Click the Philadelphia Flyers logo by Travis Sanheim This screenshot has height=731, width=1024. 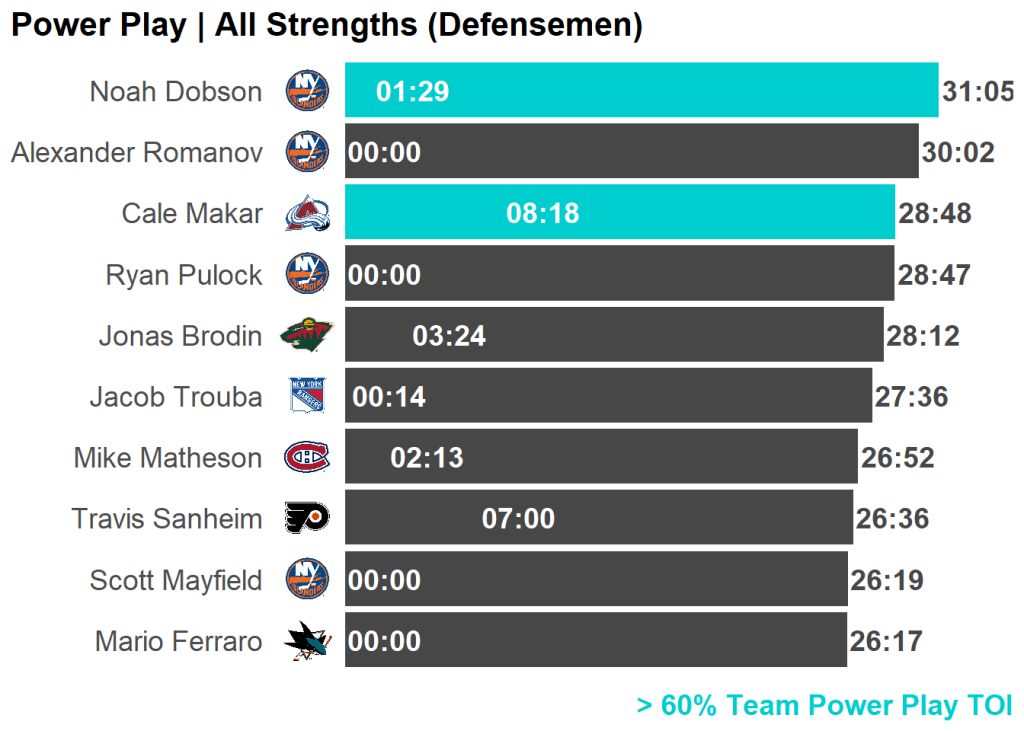point(307,518)
